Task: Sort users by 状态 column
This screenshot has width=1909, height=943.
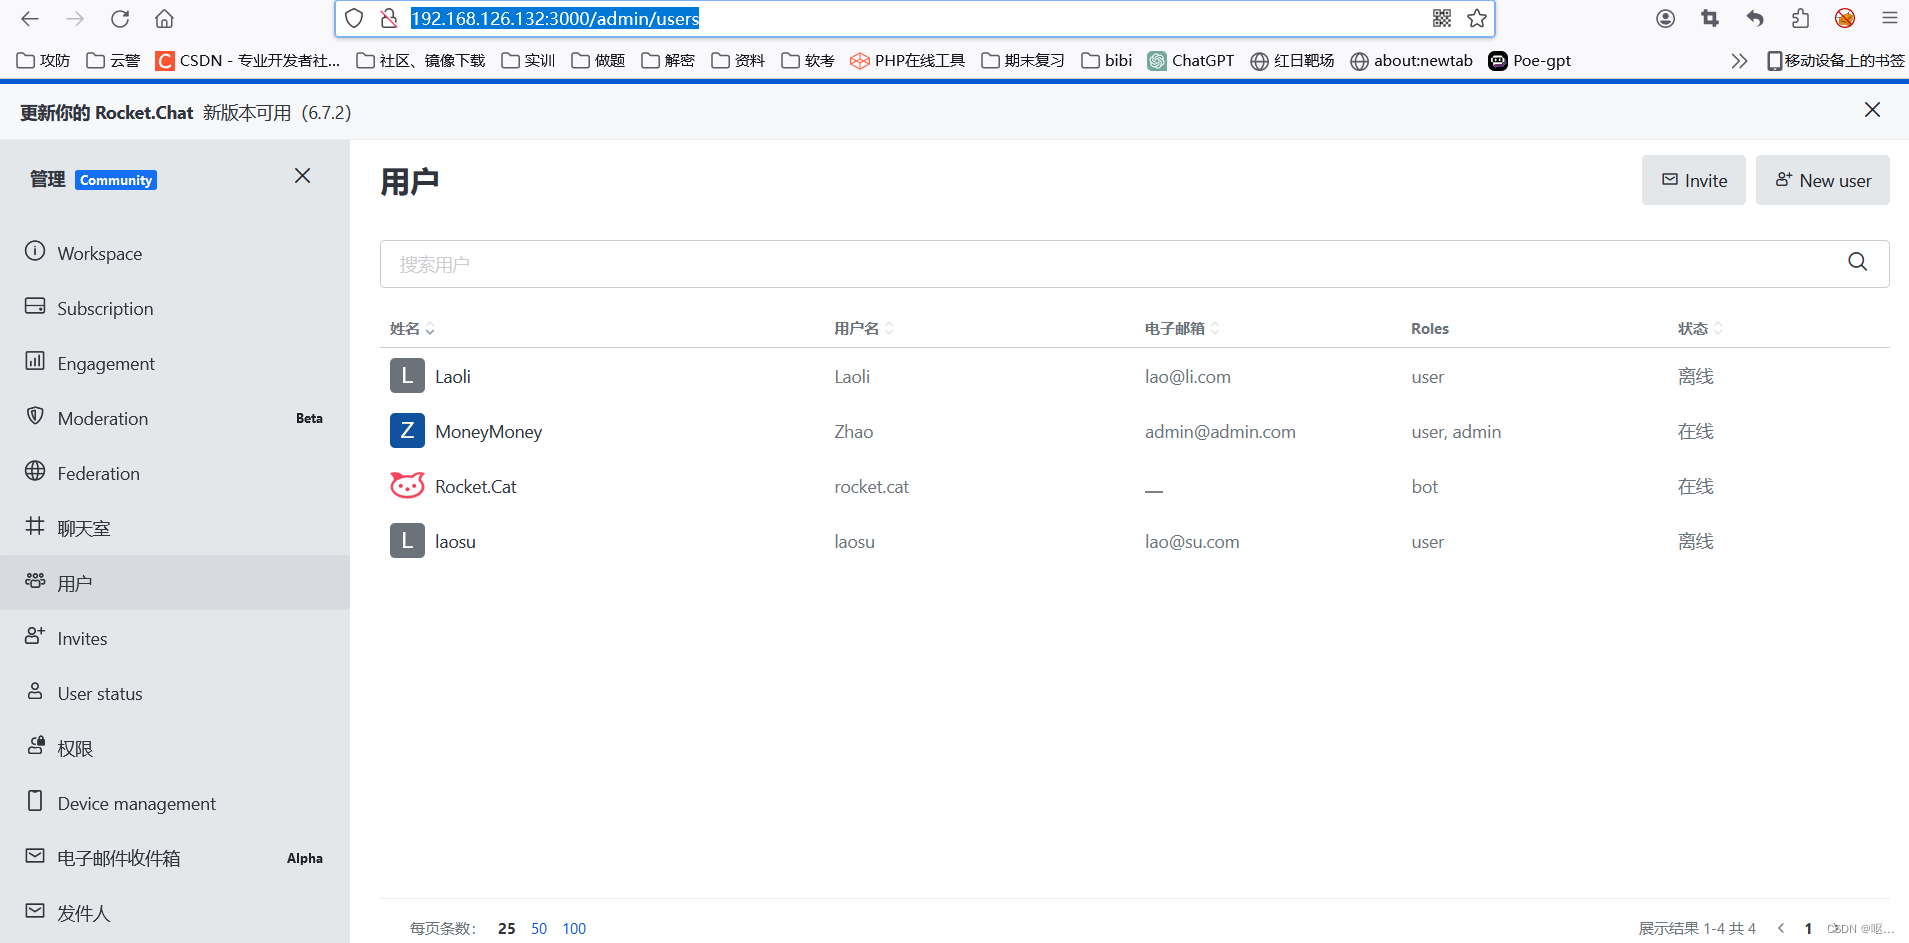Action: pyautogui.click(x=1700, y=328)
